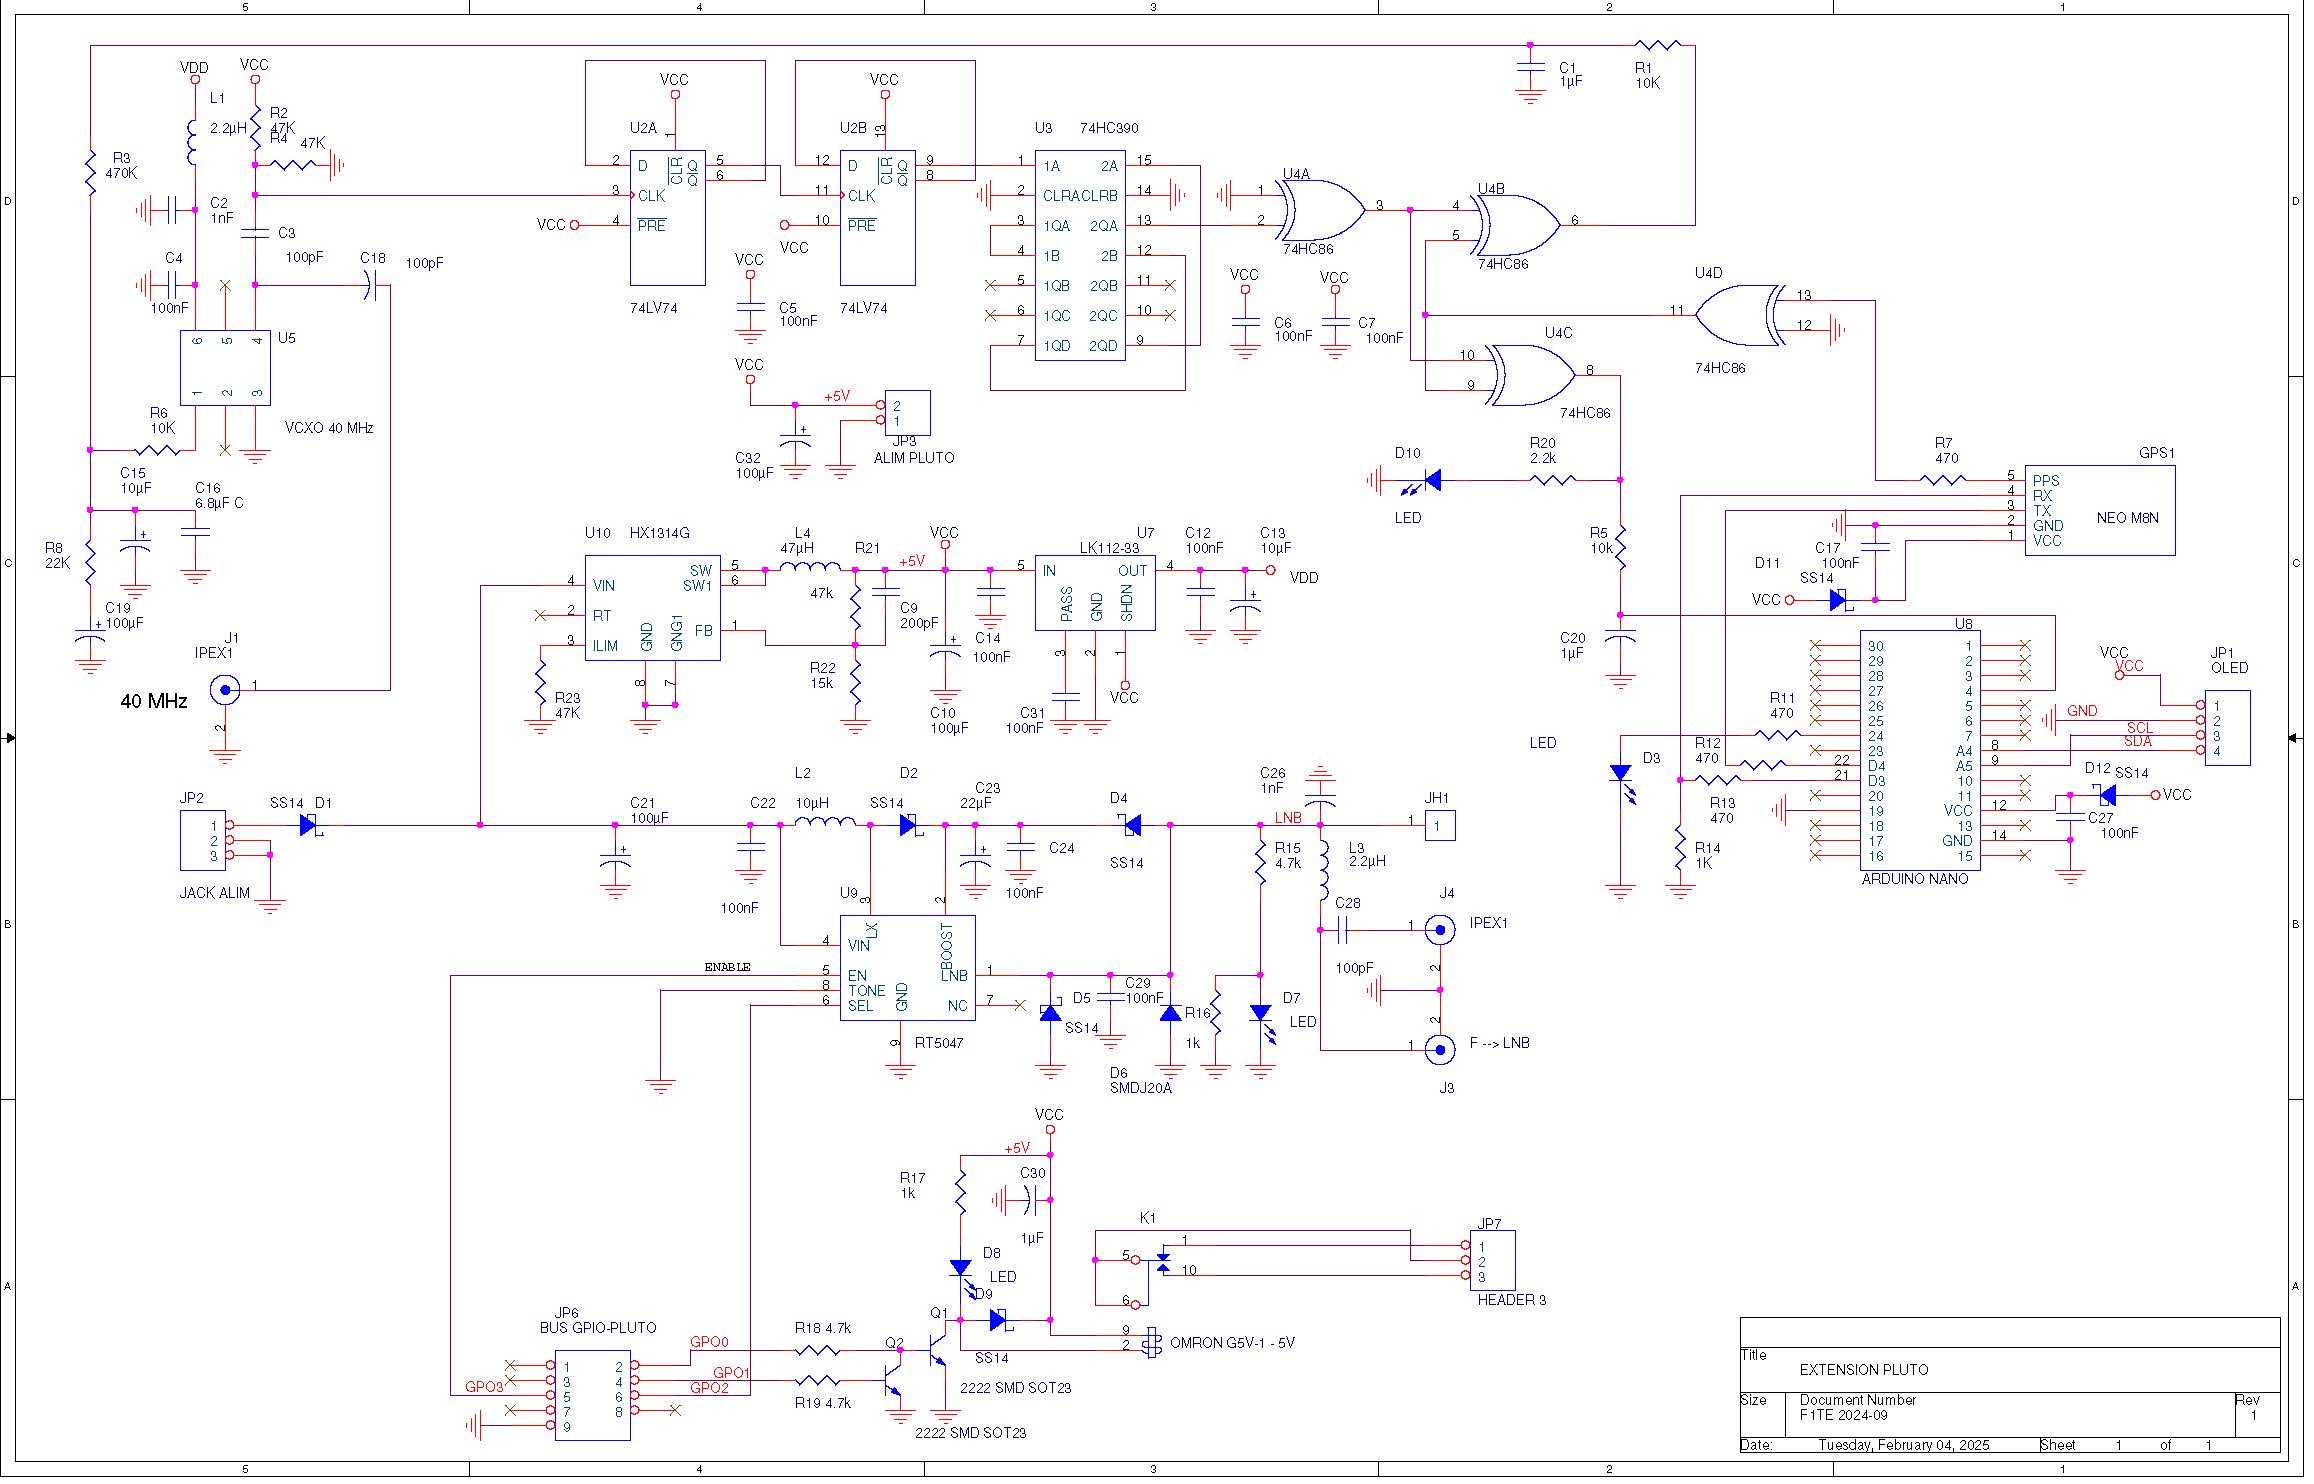Select the L4 47µH inductor symbol
Viewport: 2314px width, 1484px height.
coord(810,568)
